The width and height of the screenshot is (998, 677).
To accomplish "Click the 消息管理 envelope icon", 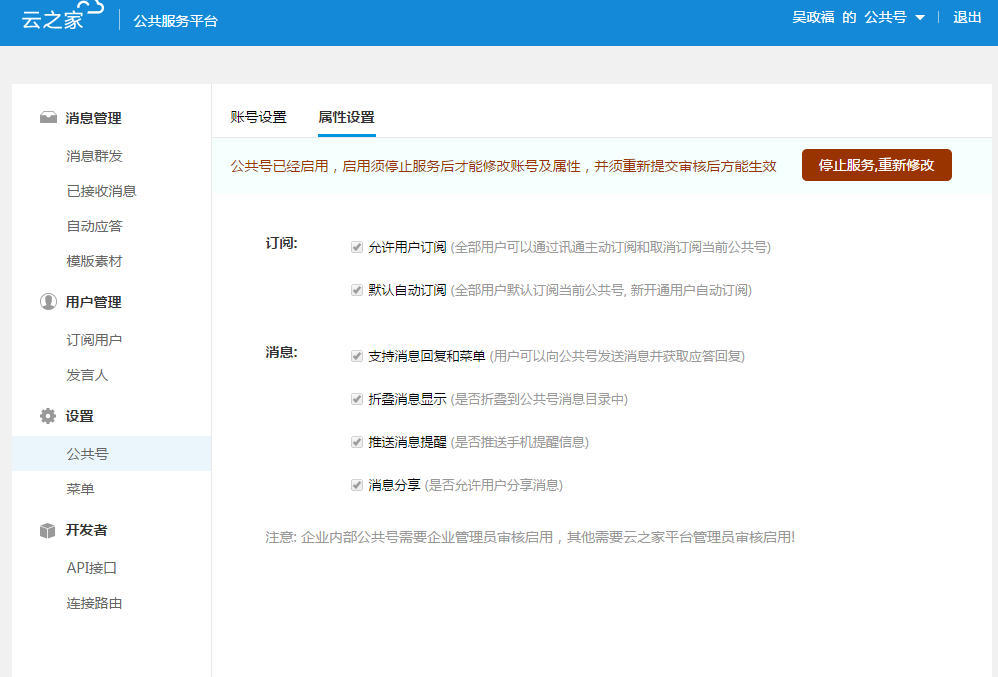I will tap(48, 118).
